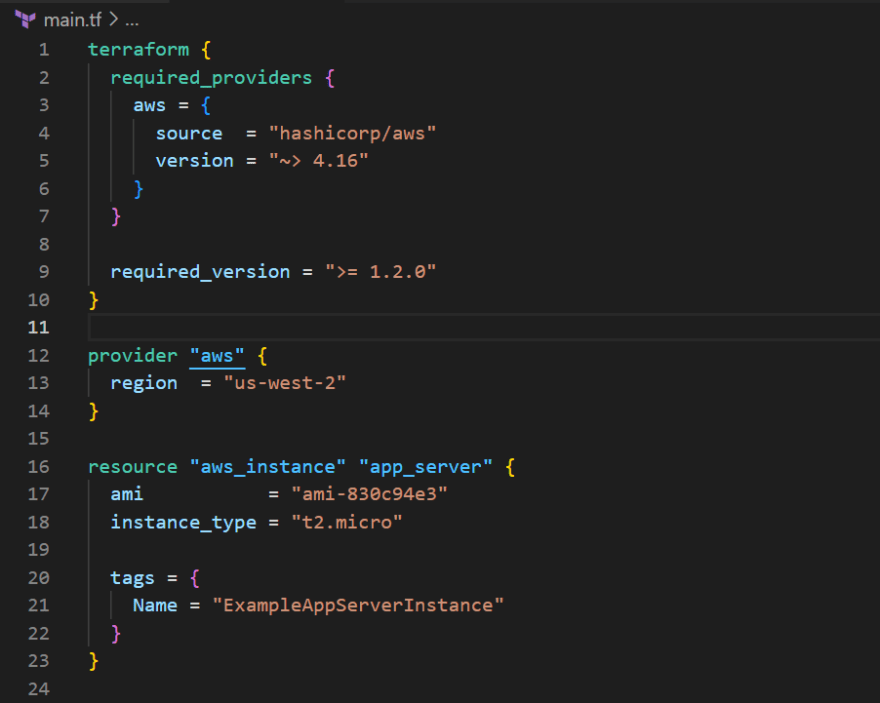880x703 pixels.
Task: Click instance_type on line 18
Action: point(184,523)
